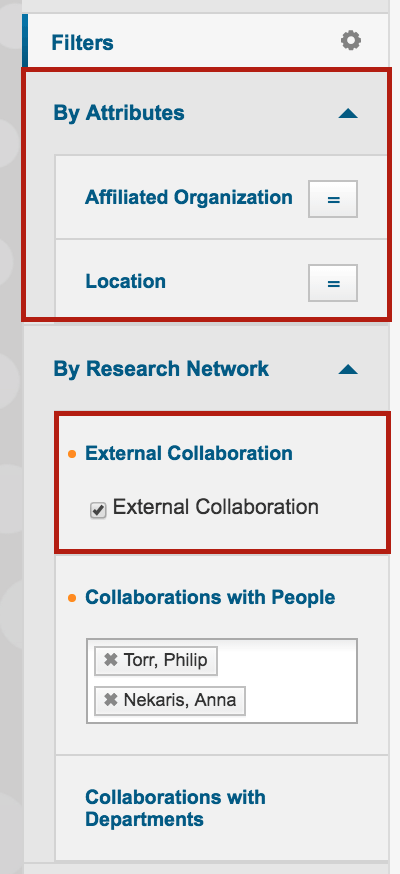Viewport: 400px width, 874px height.
Task: Open the External Collaboration filter heading
Action: click(188, 453)
